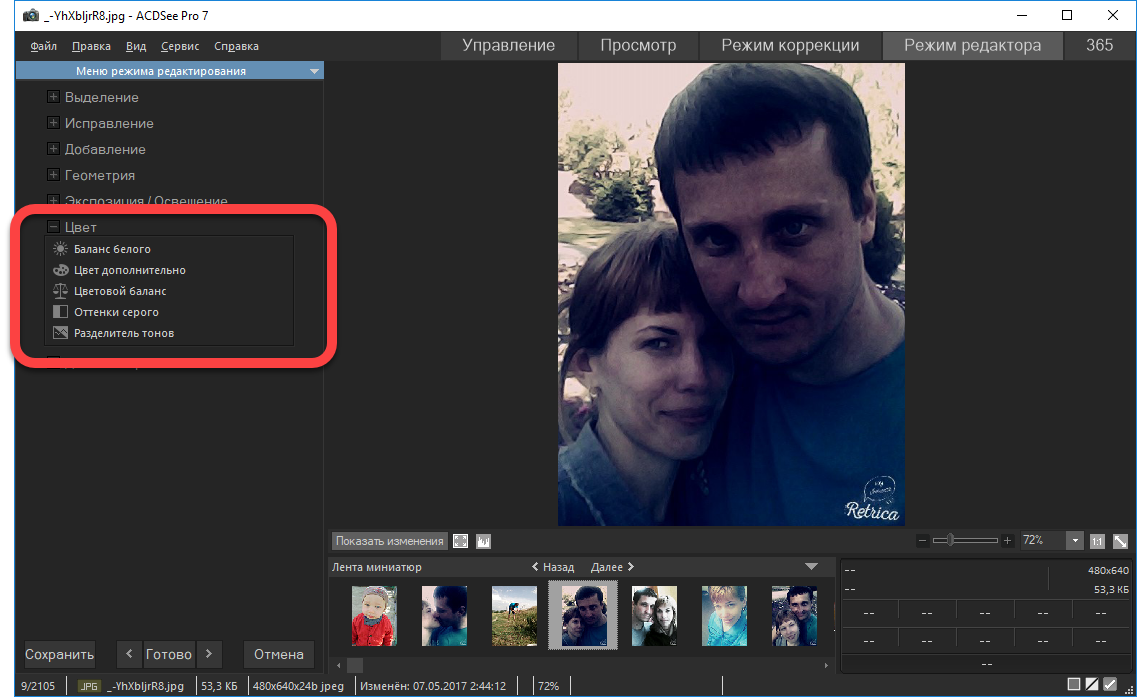Open the White Balance tool (Баланс белого)
The width and height of the screenshot is (1137, 697).
click(x=111, y=249)
